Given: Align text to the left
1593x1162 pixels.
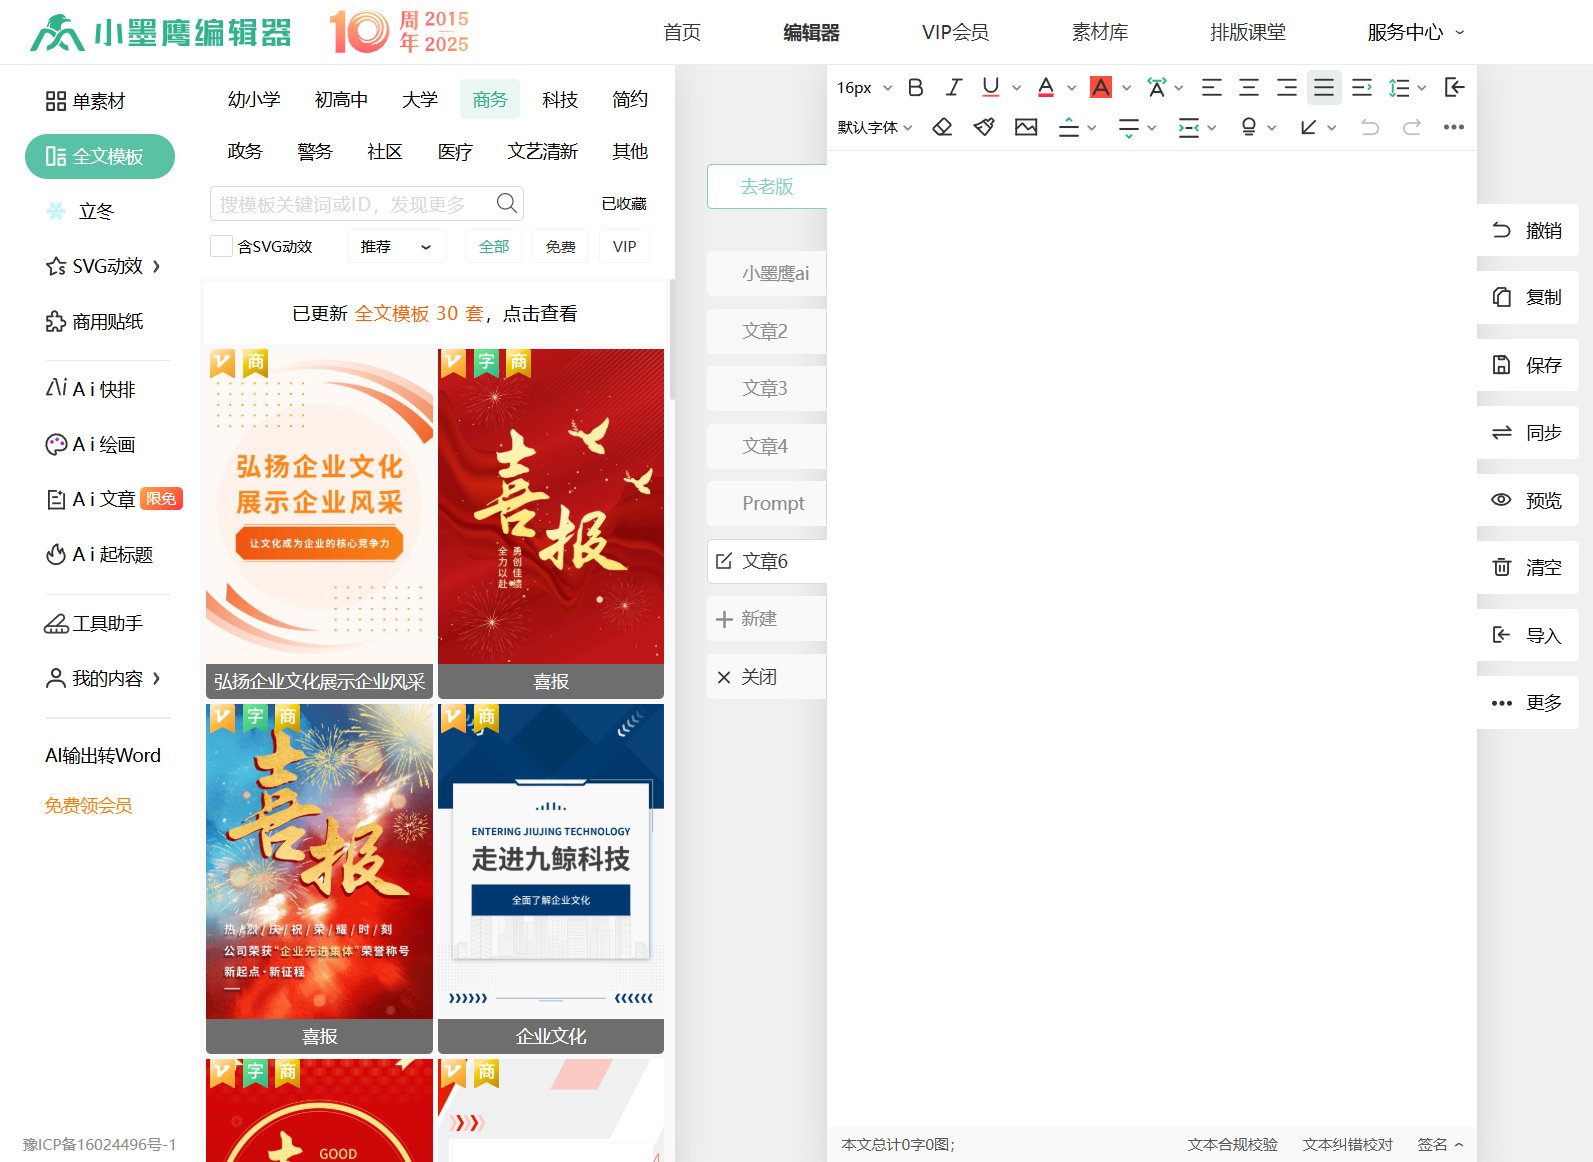Looking at the screenshot, I should tap(1211, 87).
